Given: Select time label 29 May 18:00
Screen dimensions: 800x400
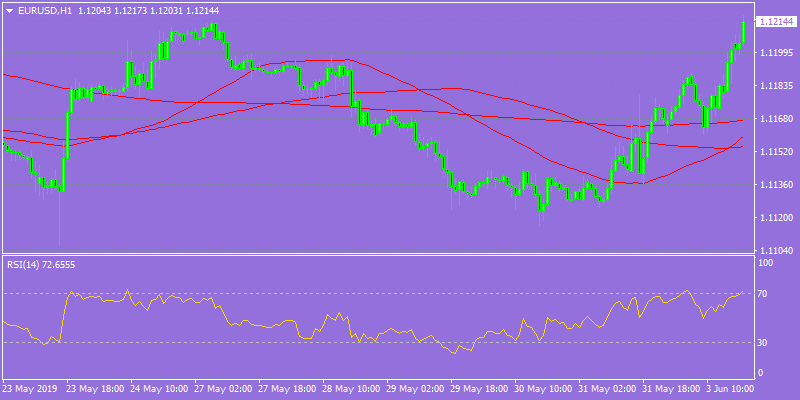Looking at the screenshot, I should 480,389.
